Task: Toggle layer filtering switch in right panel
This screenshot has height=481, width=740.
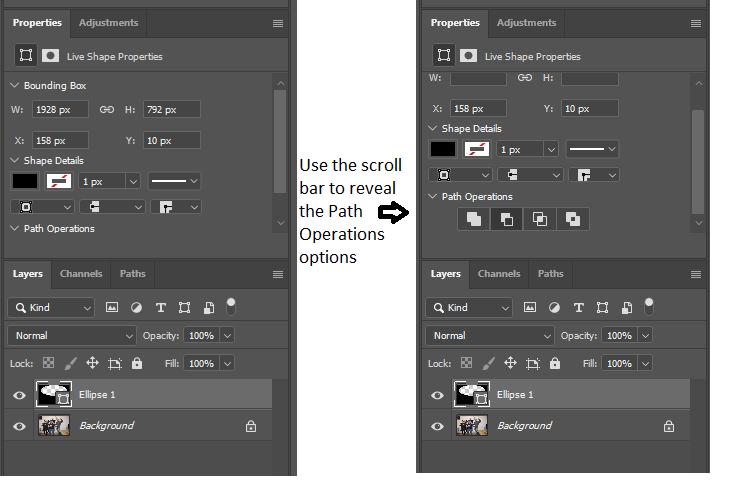Action: coord(649,306)
